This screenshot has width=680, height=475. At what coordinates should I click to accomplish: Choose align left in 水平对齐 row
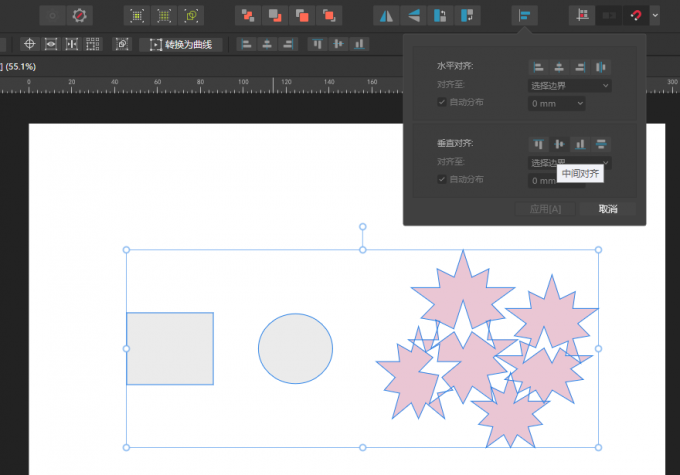(539, 67)
